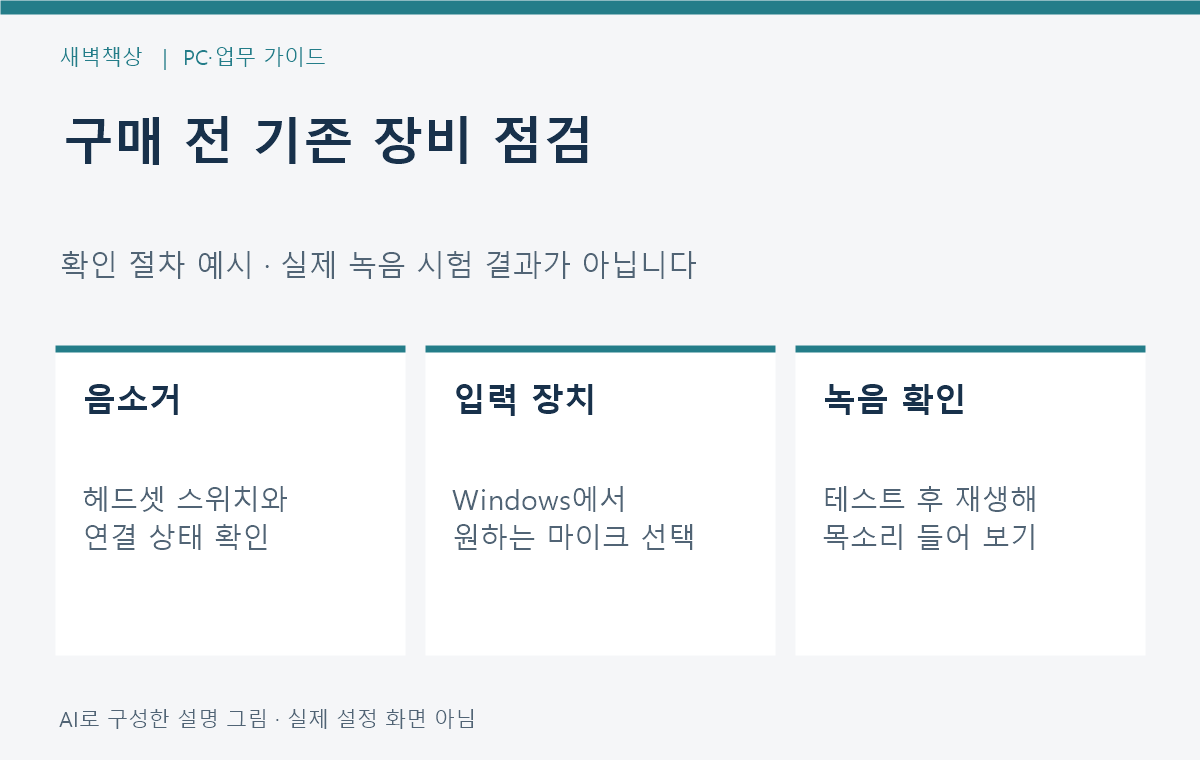
Task: Select the '녹음 확인' card heading
Action: (x=894, y=400)
